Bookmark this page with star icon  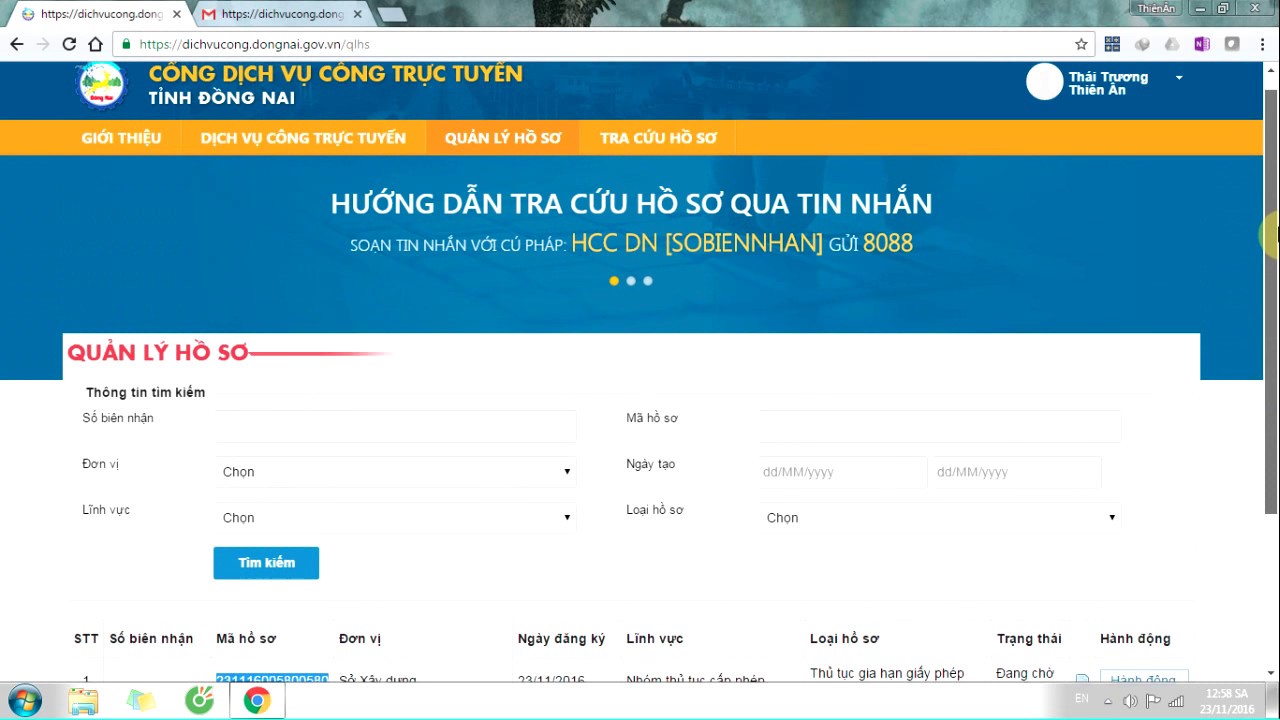point(1081,44)
